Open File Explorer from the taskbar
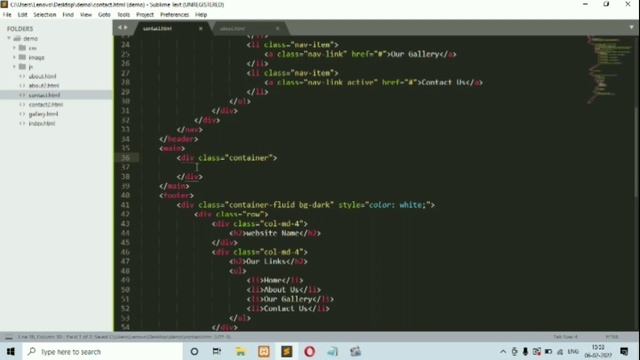The height and width of the screenshot is (360, 640). (x=240, y=351)
